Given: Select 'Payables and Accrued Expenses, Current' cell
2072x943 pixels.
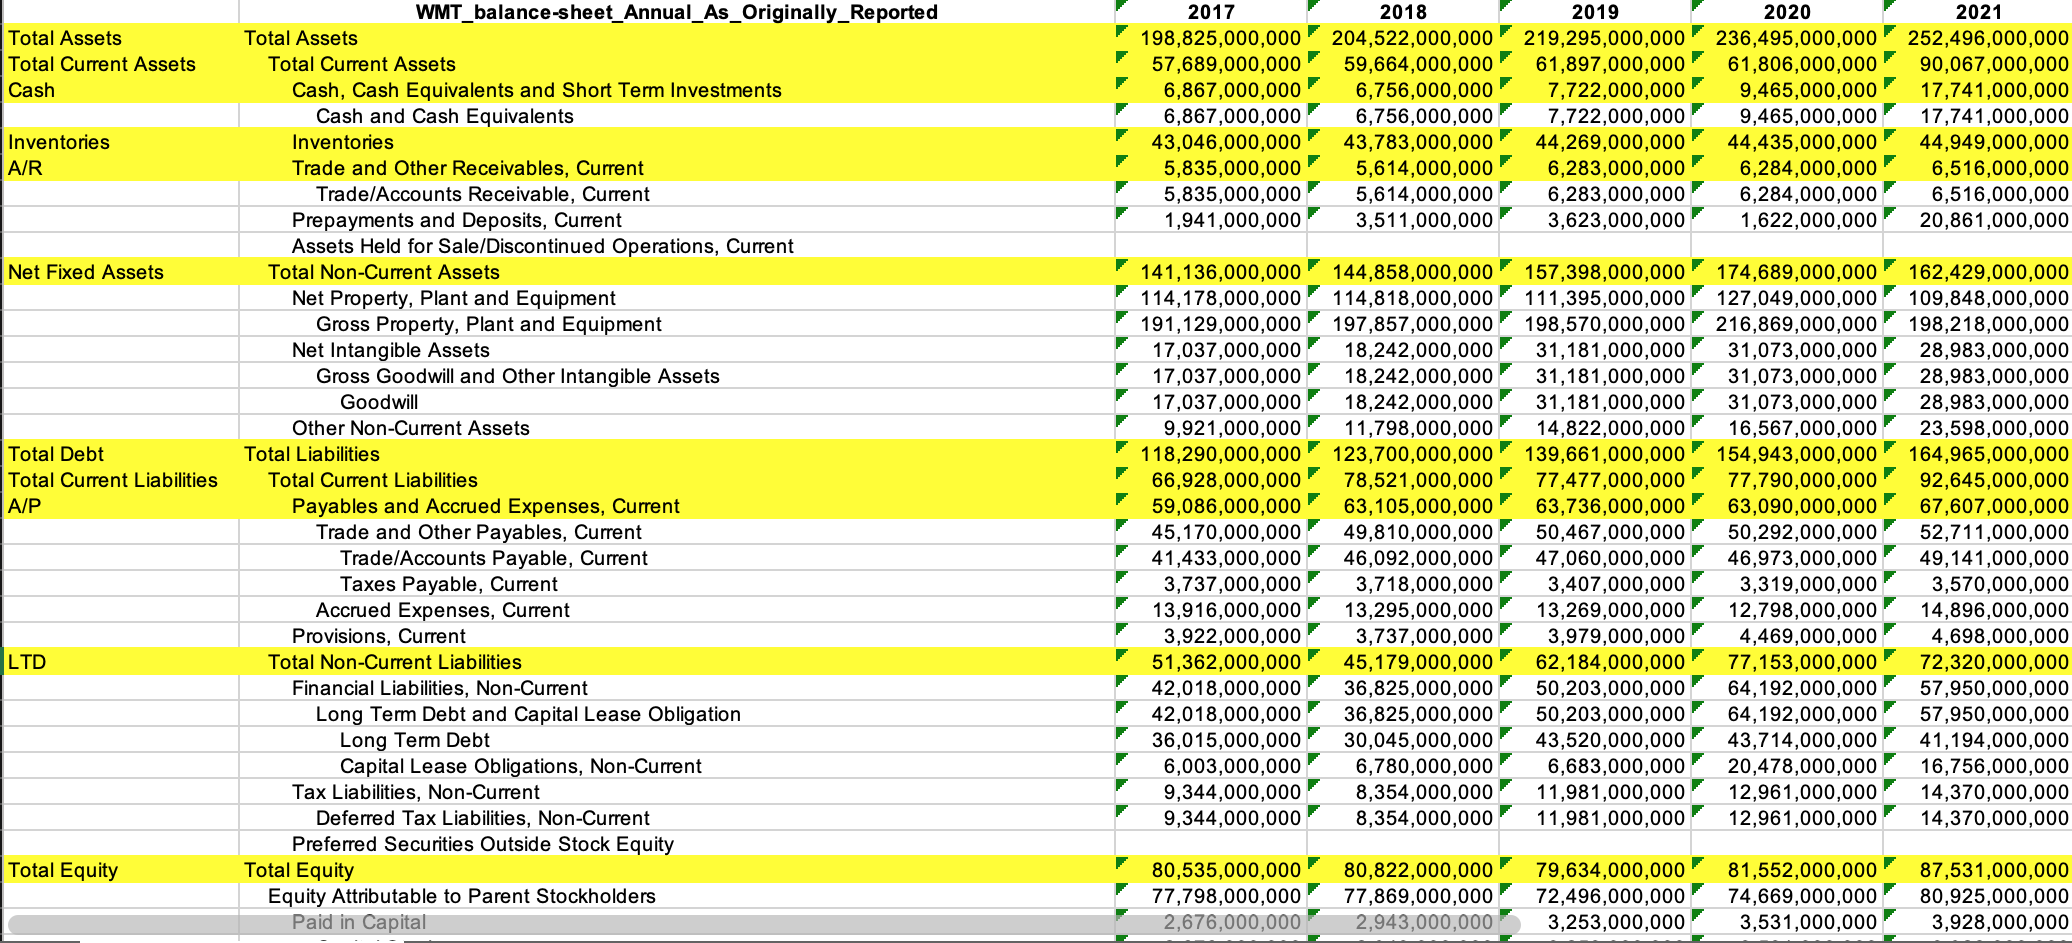Looking at the screenshot, I should 676,506.
